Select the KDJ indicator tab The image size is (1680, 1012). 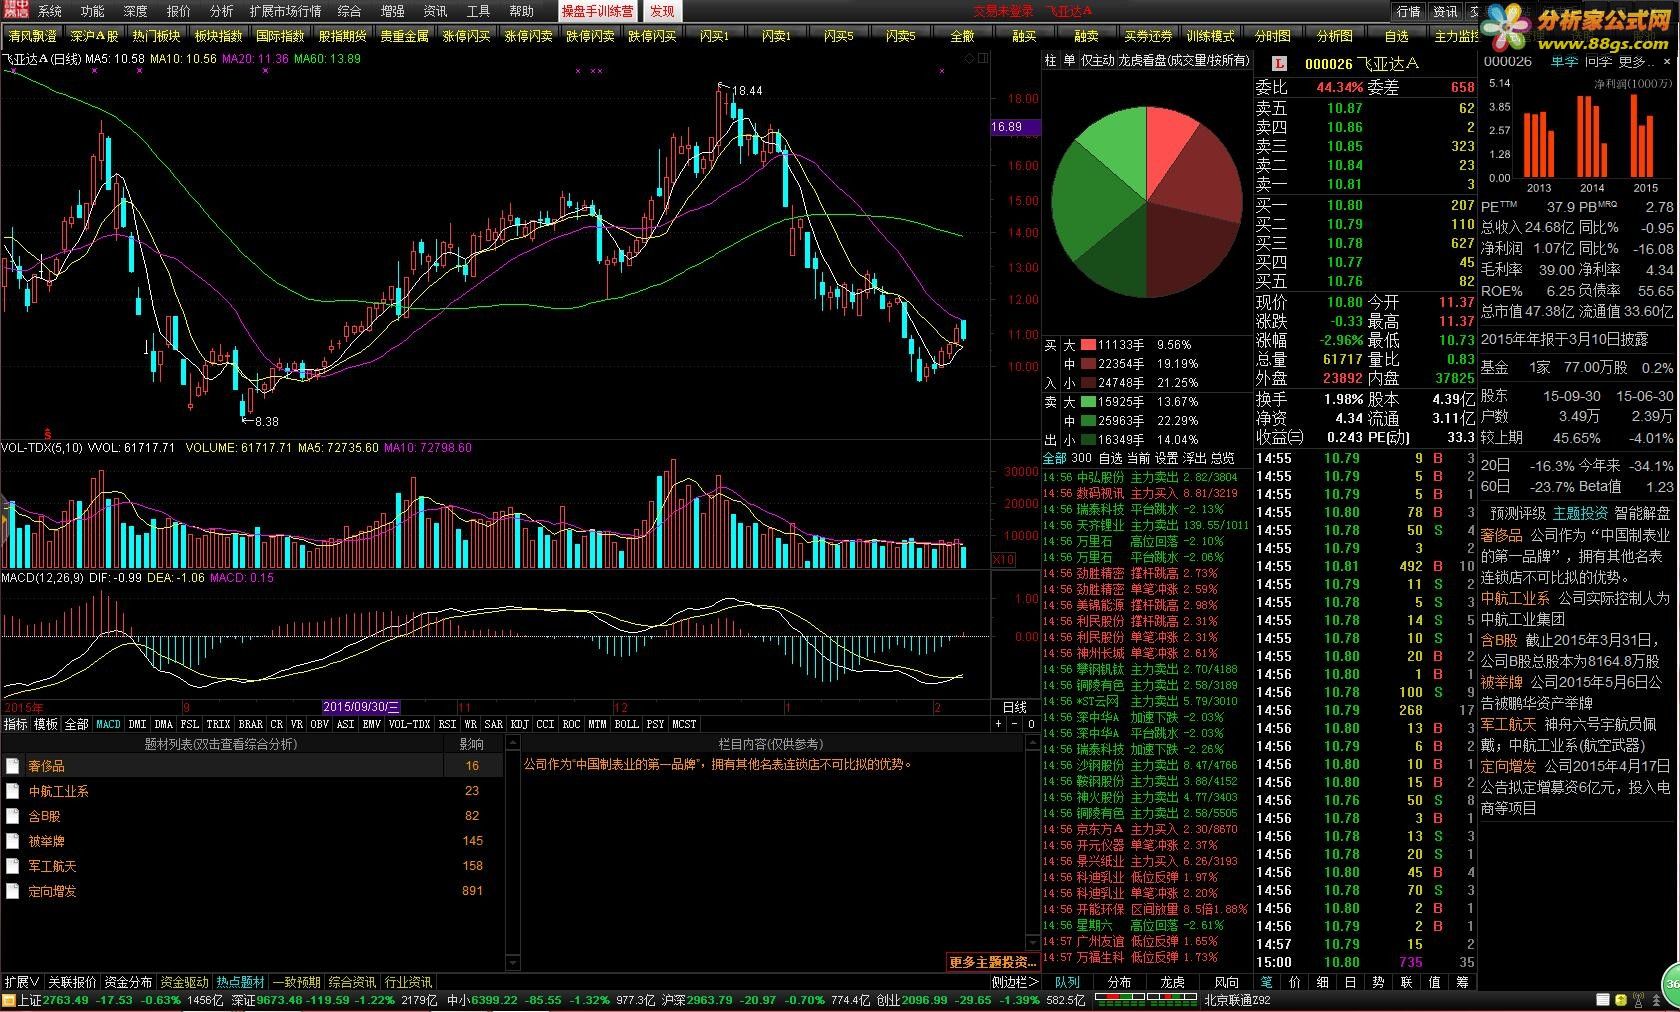point(519,724)
